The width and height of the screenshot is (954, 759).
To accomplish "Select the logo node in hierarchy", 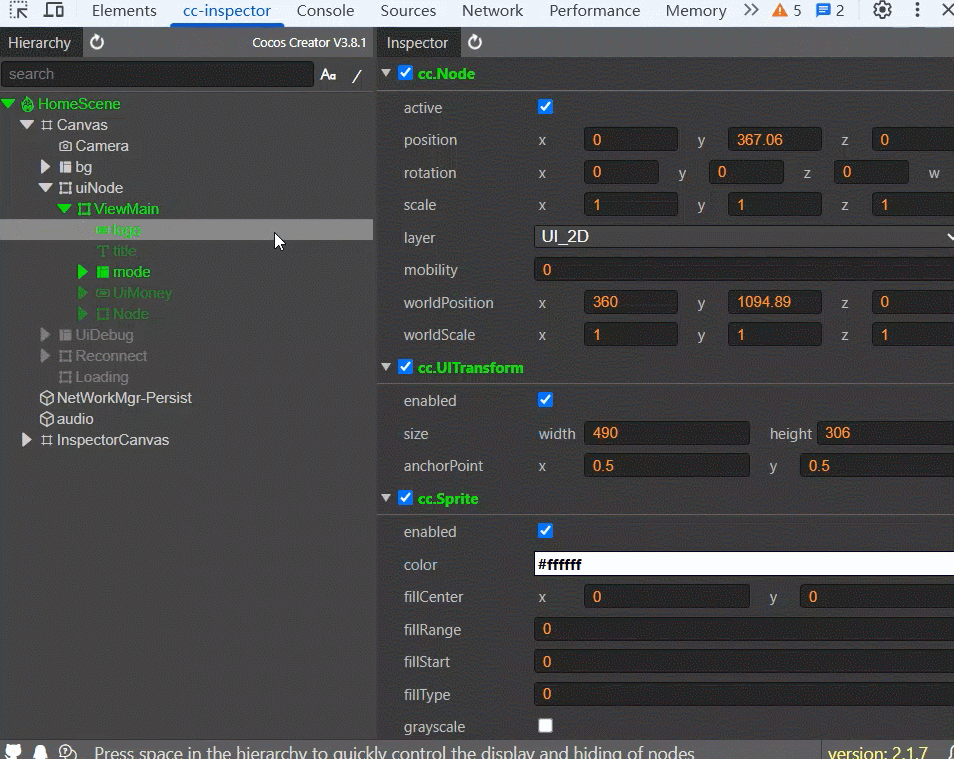I will (186, 229).
